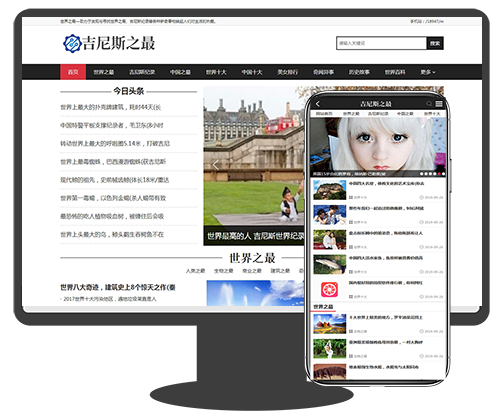
Task: Open headline 转动世界上最大的呼啦圈5.14米
Action: tap(115, 144)
